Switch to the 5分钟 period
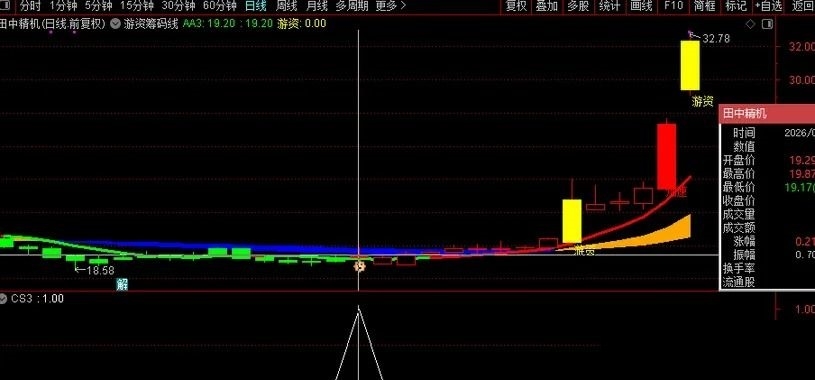 [x=99, y=6]
